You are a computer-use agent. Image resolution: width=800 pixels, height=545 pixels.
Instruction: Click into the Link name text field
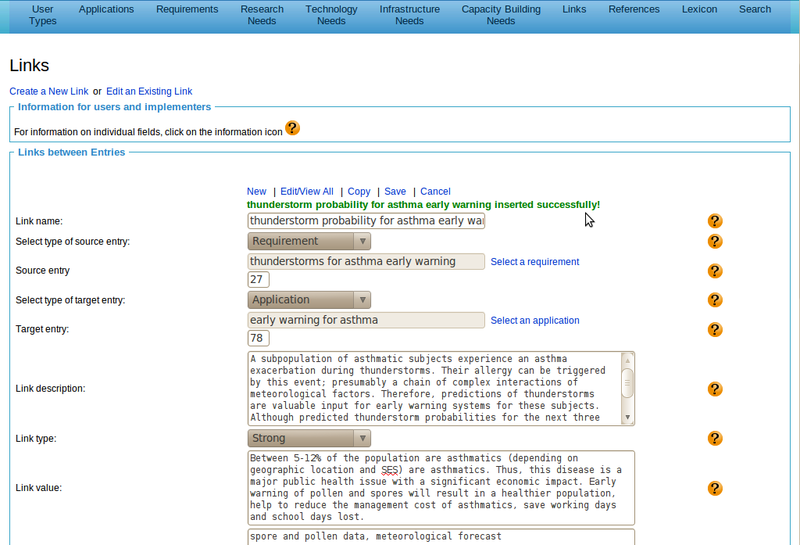click(x=366, y=221)
